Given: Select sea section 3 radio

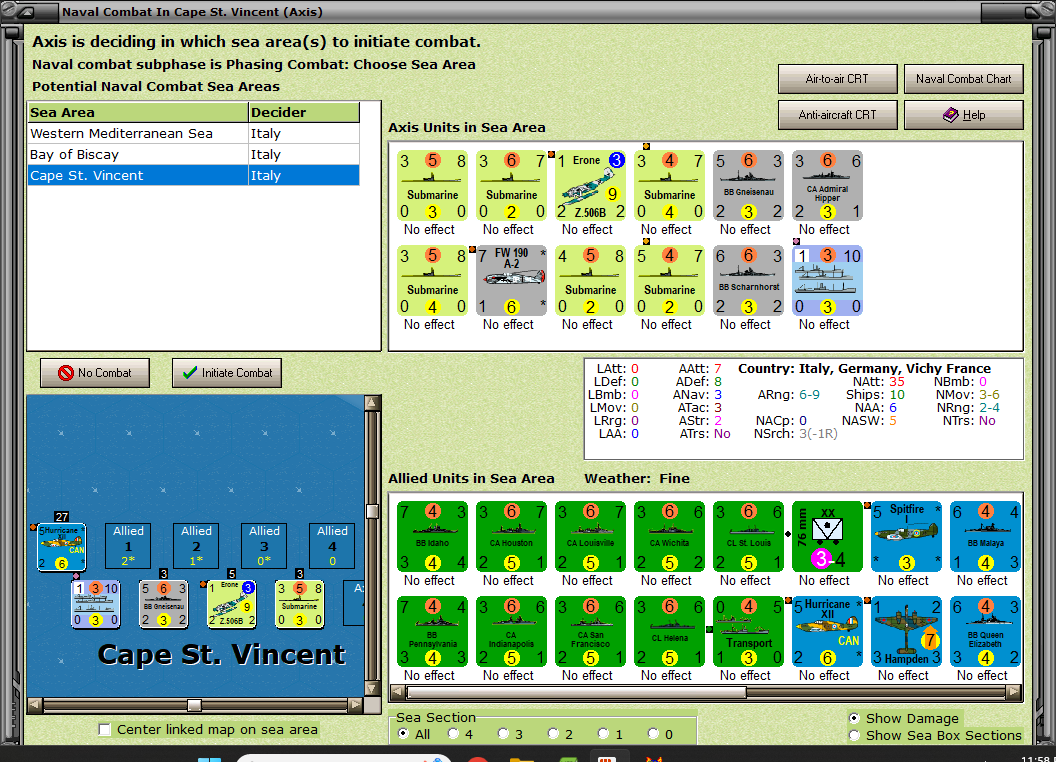Looking at the screenshot, I should (x=503, y=733).
